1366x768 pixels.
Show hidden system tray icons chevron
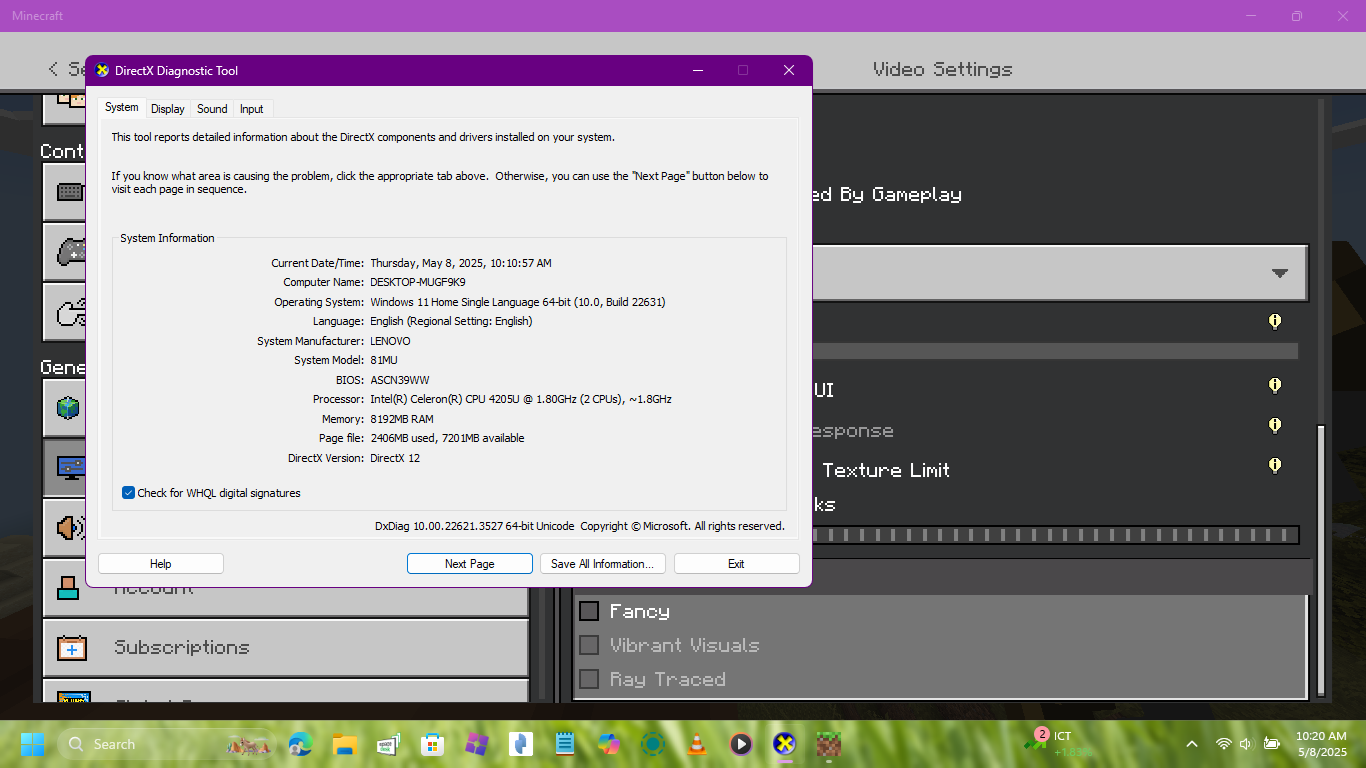tap(1191, 744)
